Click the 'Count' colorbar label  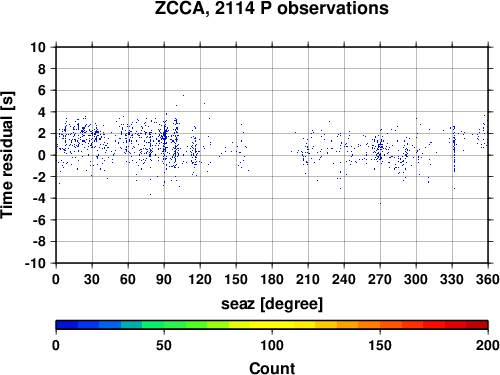(272, 369)
